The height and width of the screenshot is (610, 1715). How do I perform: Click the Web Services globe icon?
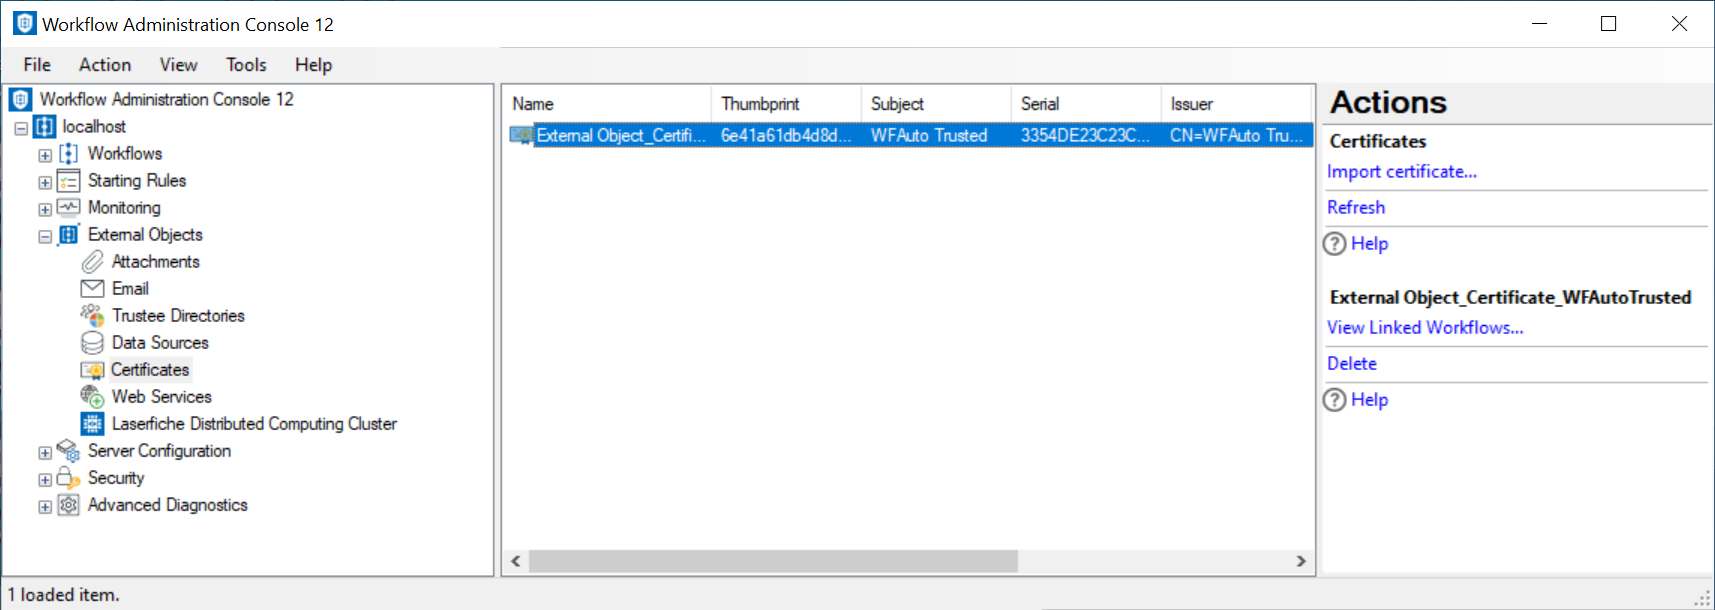tap(92, 397)
